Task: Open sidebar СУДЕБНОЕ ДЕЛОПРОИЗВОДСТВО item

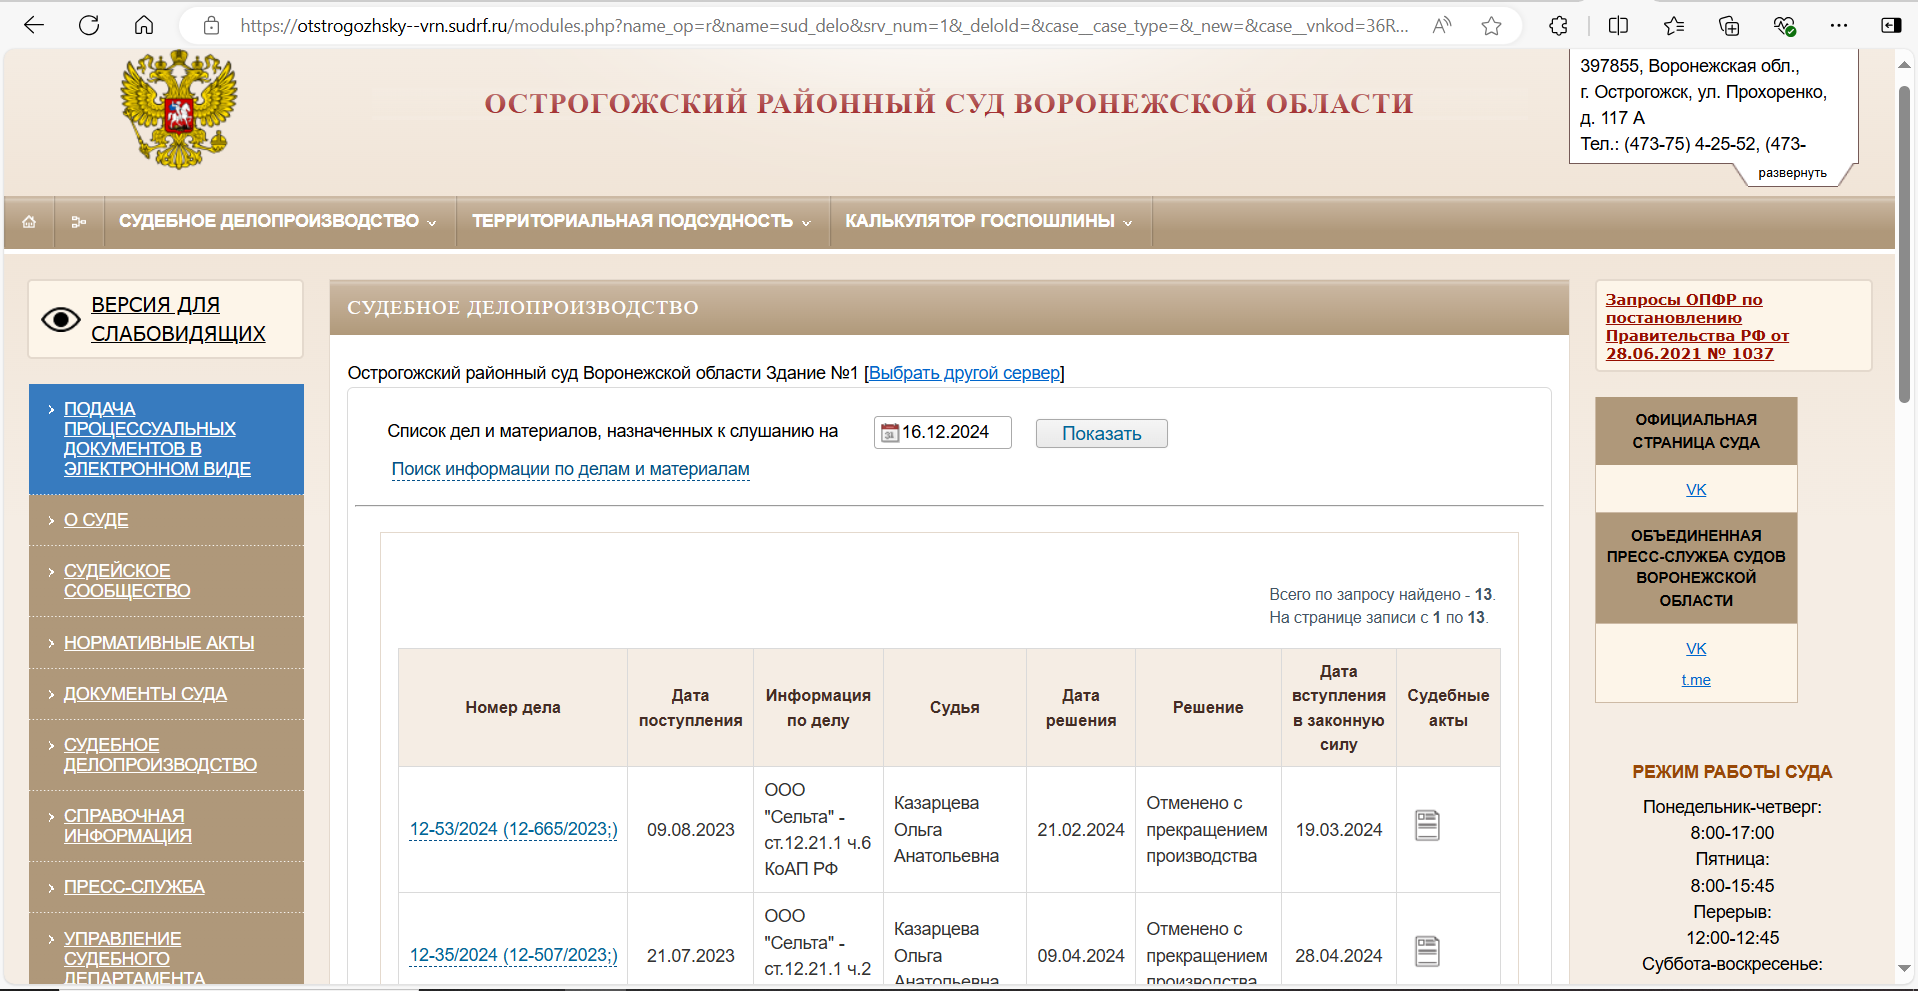Action: [x=160, y=755]
